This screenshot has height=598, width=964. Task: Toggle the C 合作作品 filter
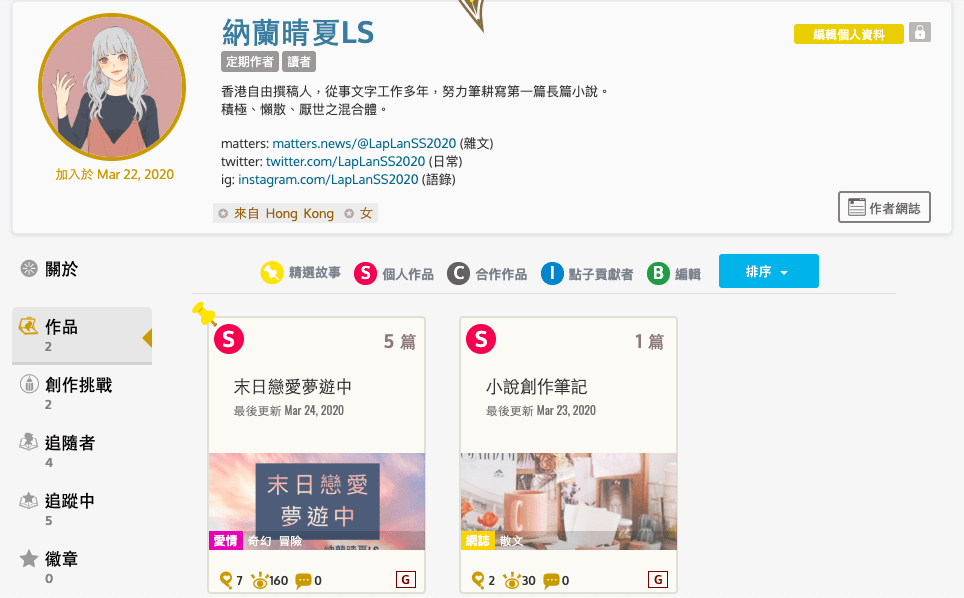[x=487, y=273]
